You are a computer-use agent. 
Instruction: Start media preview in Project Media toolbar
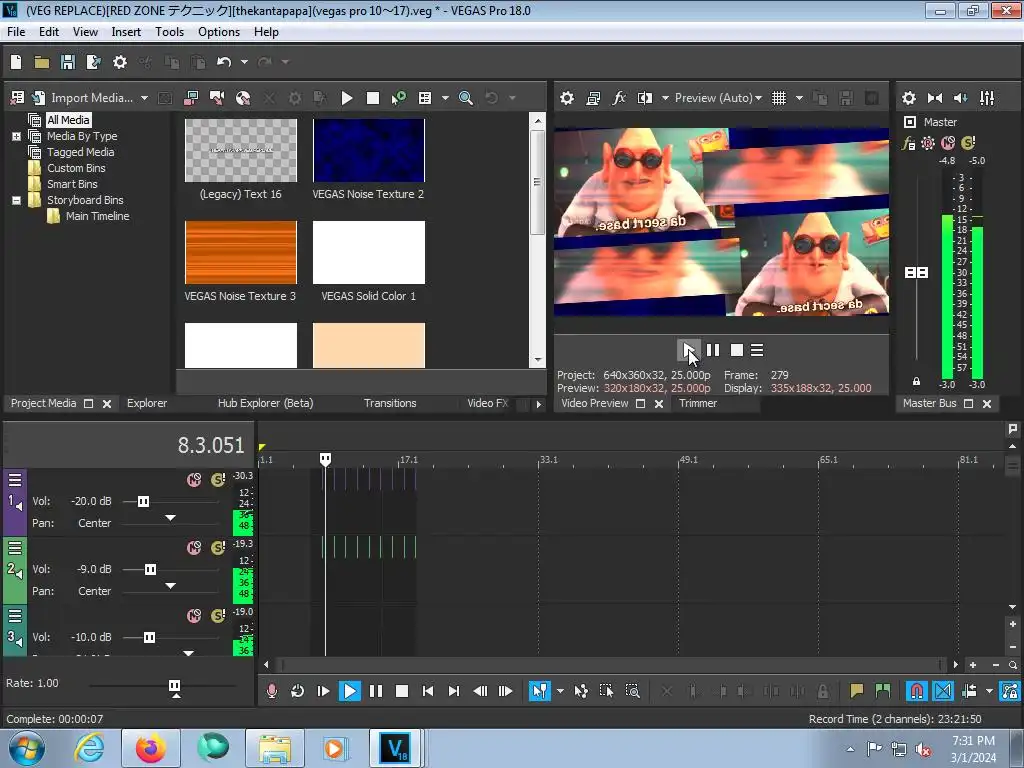[347, 98]
